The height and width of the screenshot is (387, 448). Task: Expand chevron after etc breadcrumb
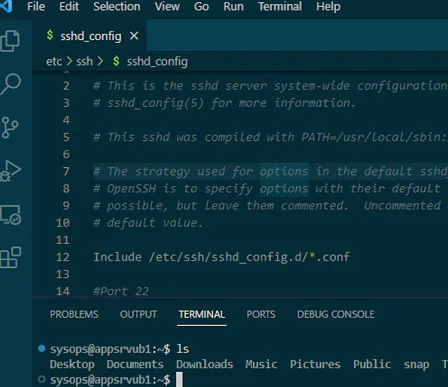69,61
